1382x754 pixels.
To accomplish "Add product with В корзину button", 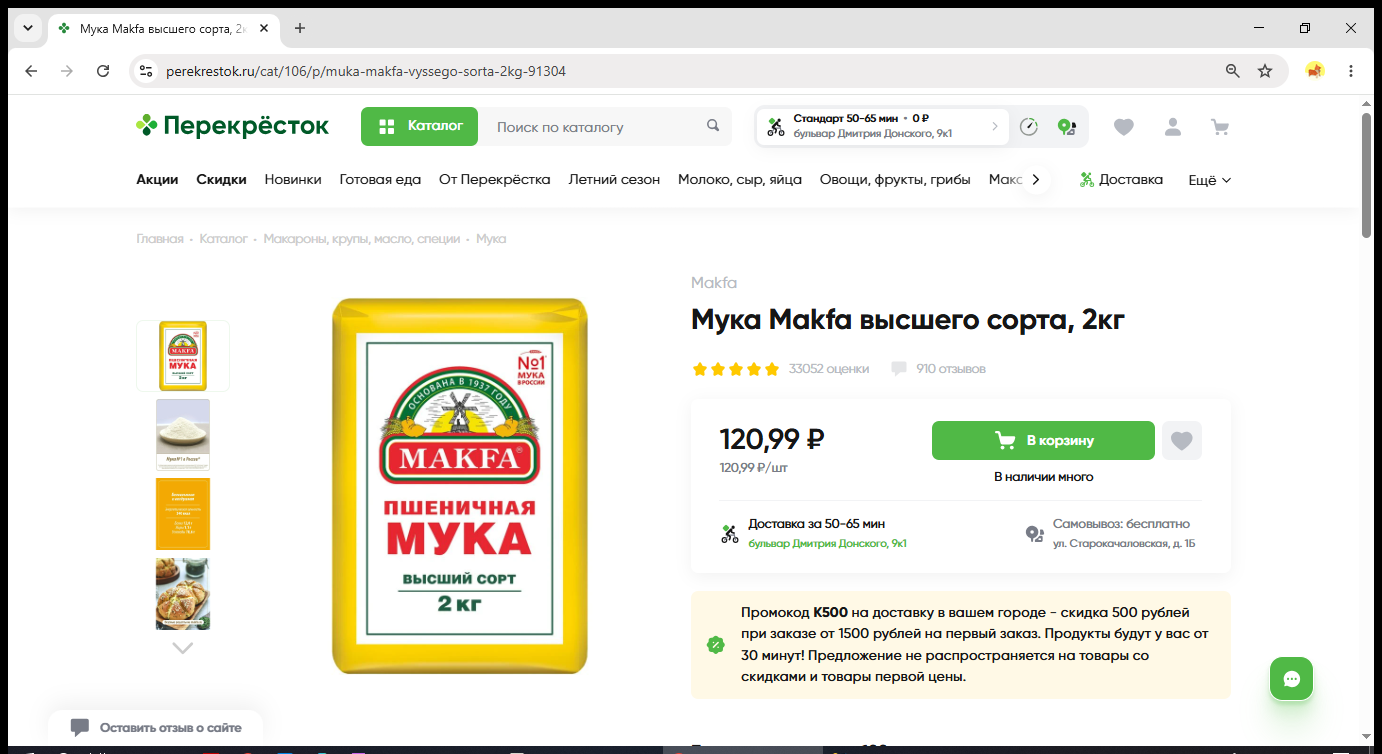I will (1043, 440).
